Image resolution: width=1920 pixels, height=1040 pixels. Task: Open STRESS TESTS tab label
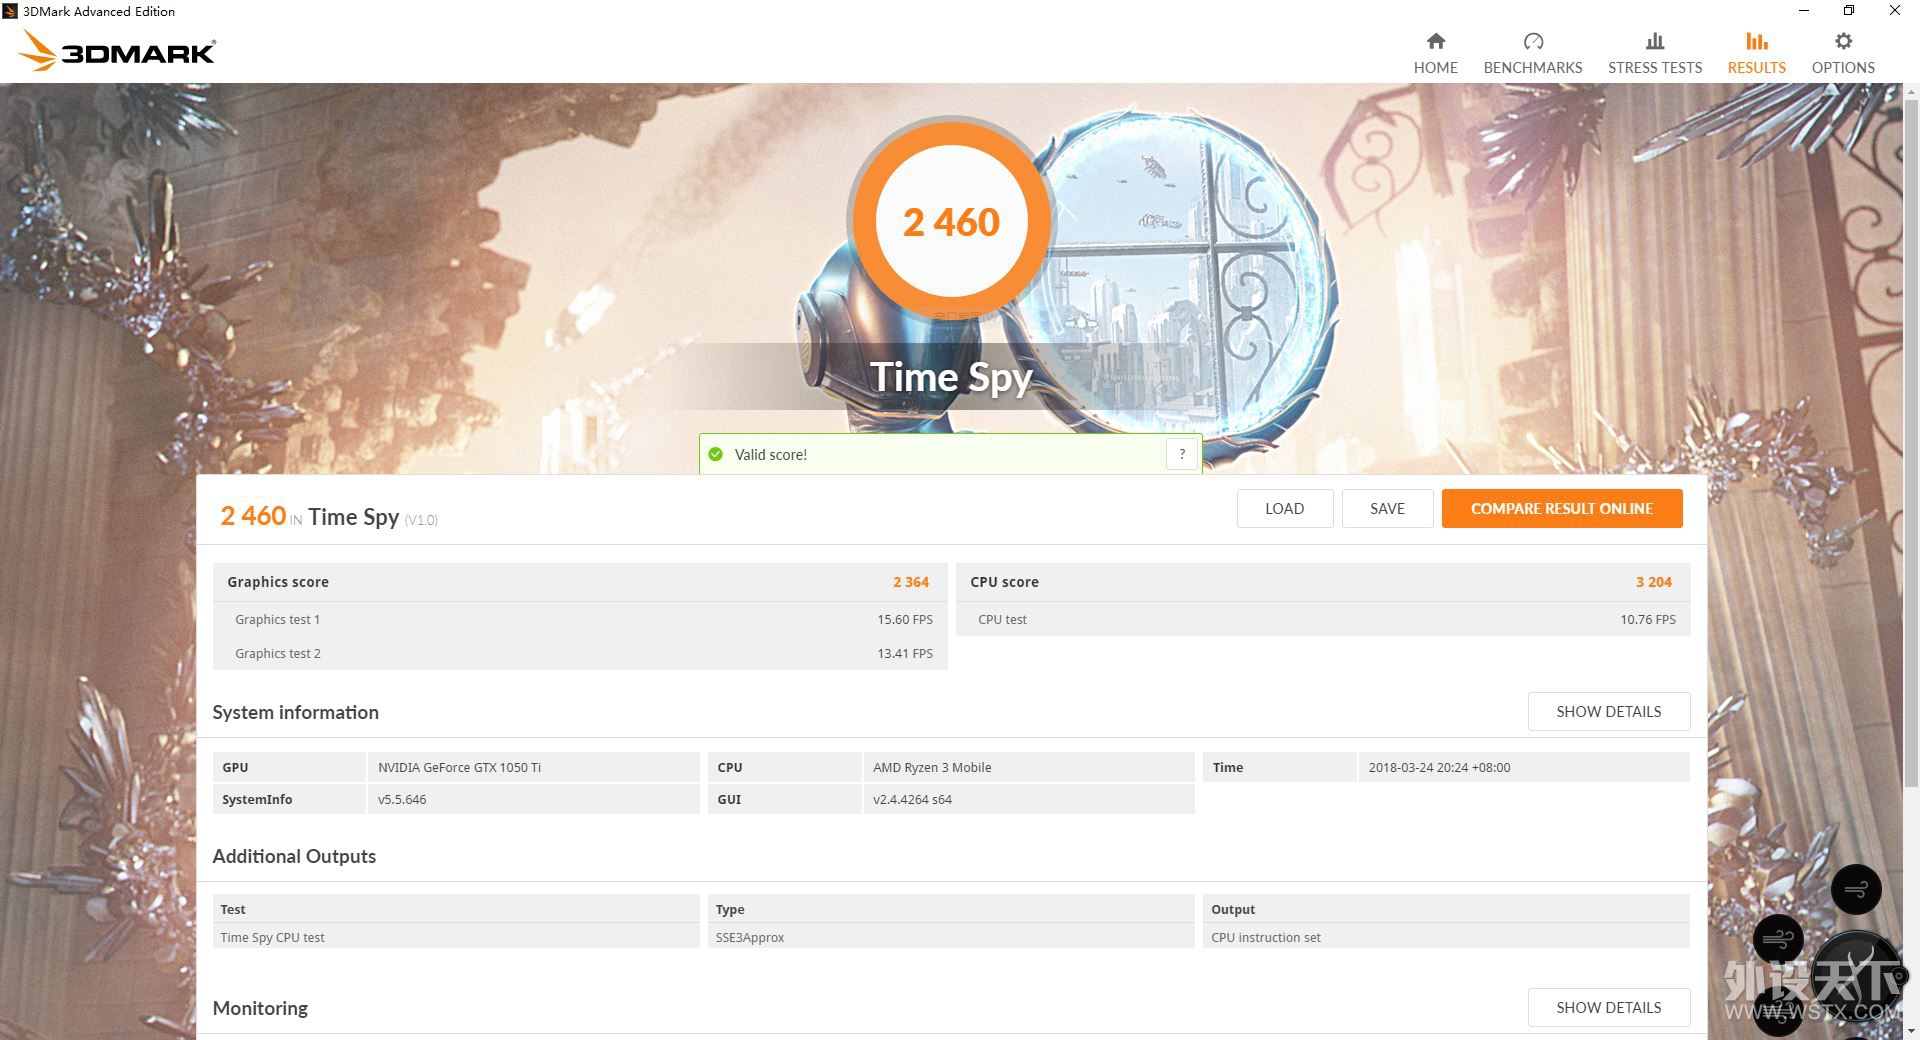coord(1655,67)
